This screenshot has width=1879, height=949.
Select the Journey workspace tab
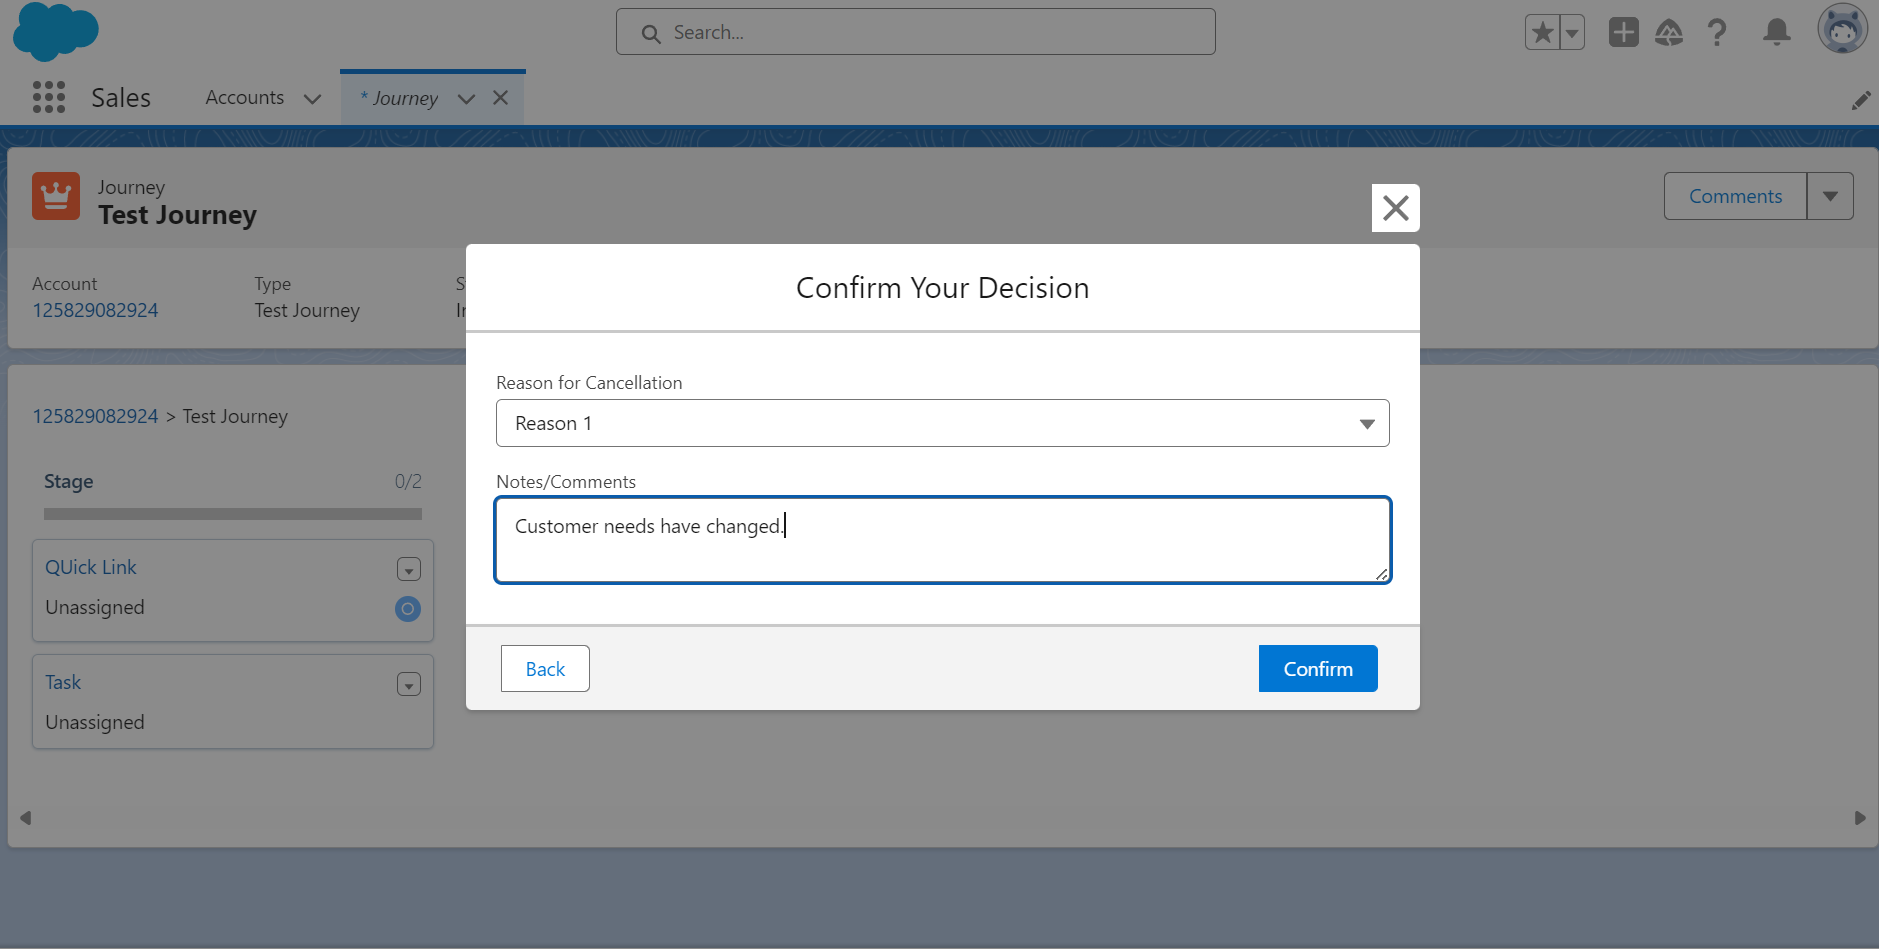[x=405, y=97]
